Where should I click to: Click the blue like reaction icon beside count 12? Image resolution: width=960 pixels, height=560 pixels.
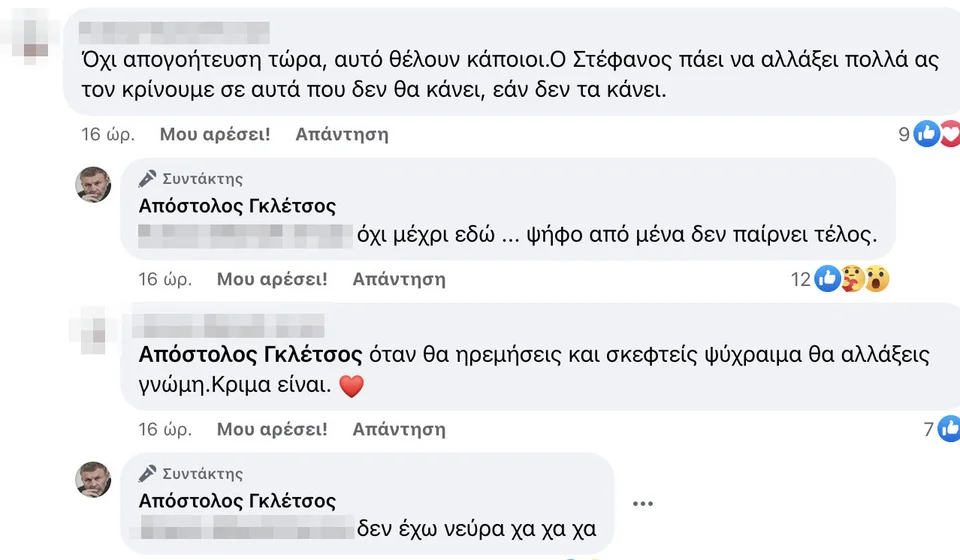pyautogui.click(x=827, y=279)
